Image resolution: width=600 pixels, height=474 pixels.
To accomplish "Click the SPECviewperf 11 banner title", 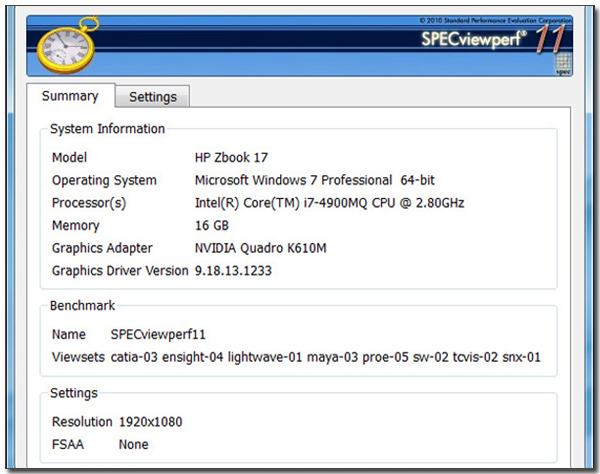I will point(492,39).
